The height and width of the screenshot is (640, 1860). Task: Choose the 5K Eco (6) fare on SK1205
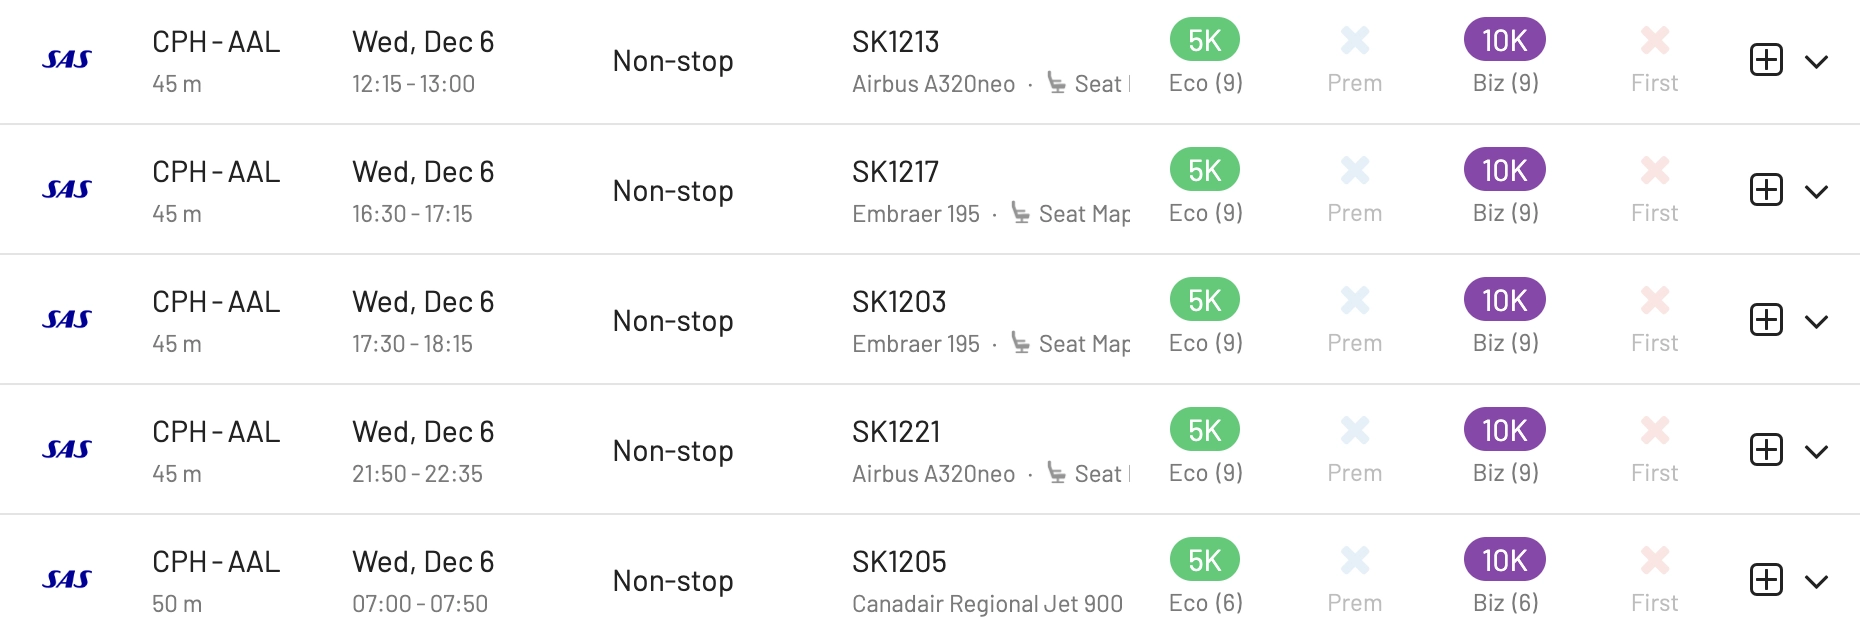pos(1205,560)
